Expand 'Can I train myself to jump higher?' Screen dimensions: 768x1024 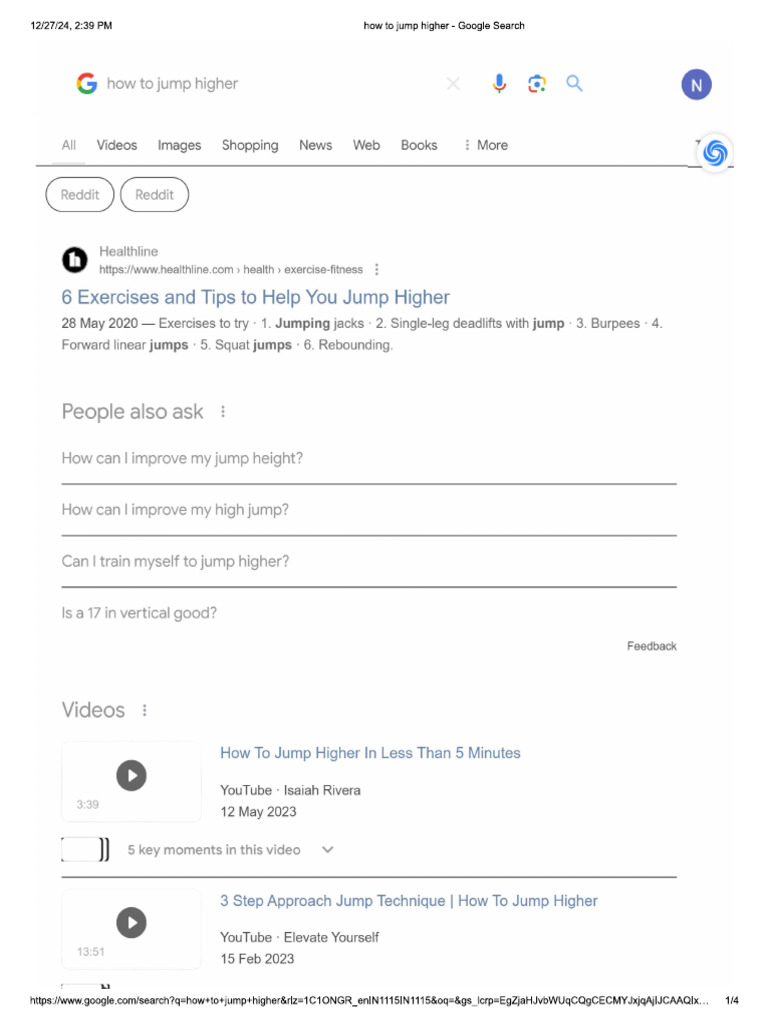[x=368, y=561]
